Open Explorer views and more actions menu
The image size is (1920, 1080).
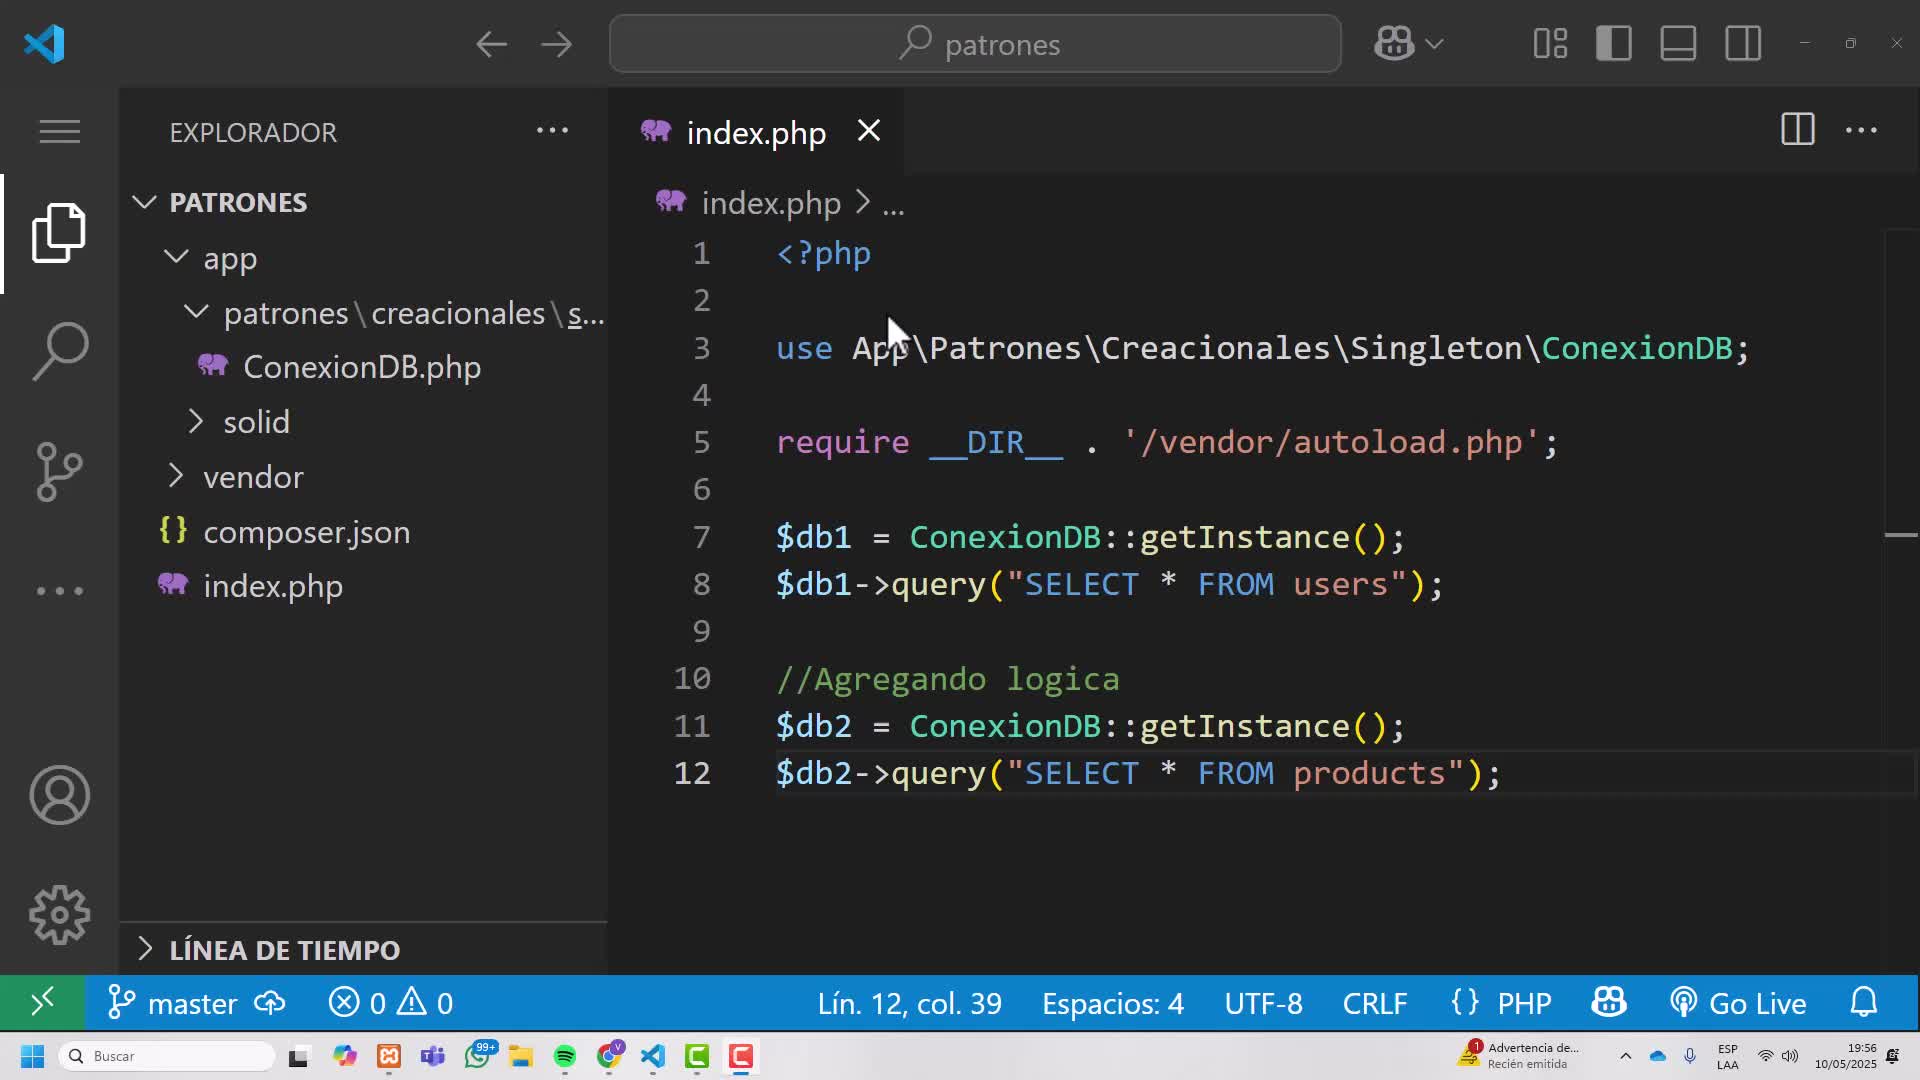(552, 131)
